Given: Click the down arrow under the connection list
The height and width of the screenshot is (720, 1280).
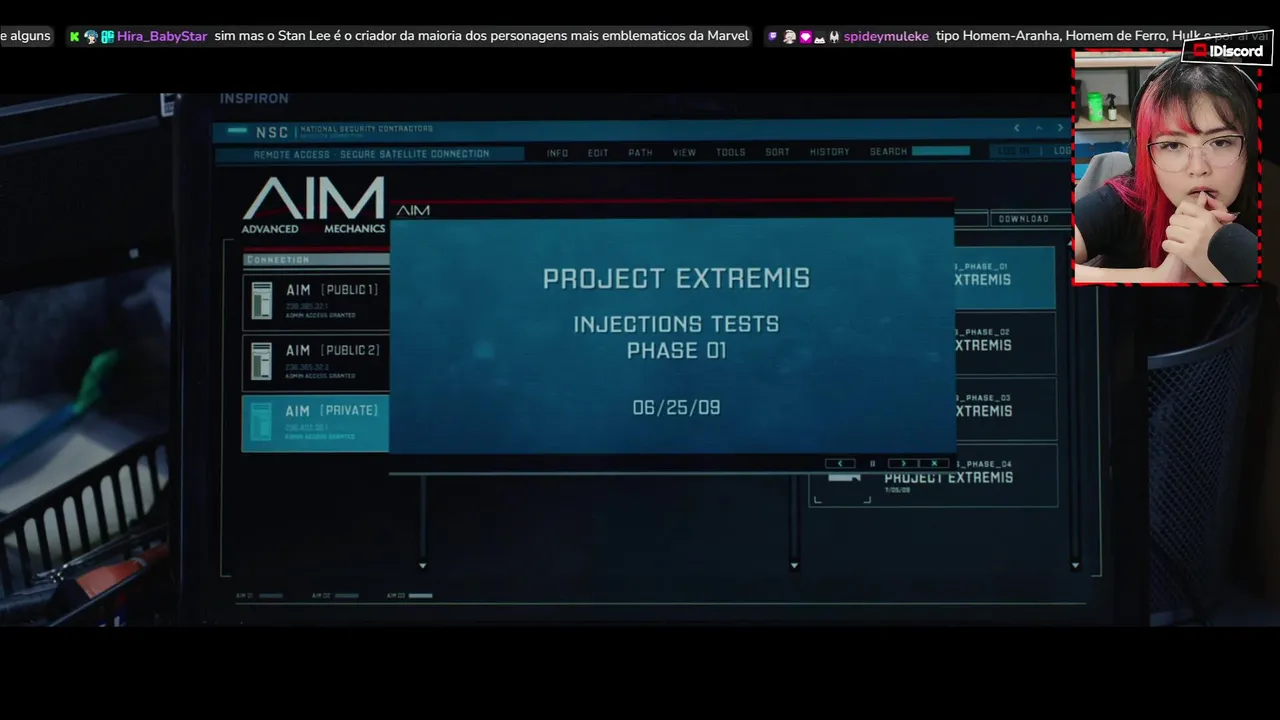Looking at the screenshot, I should point(422,566).
